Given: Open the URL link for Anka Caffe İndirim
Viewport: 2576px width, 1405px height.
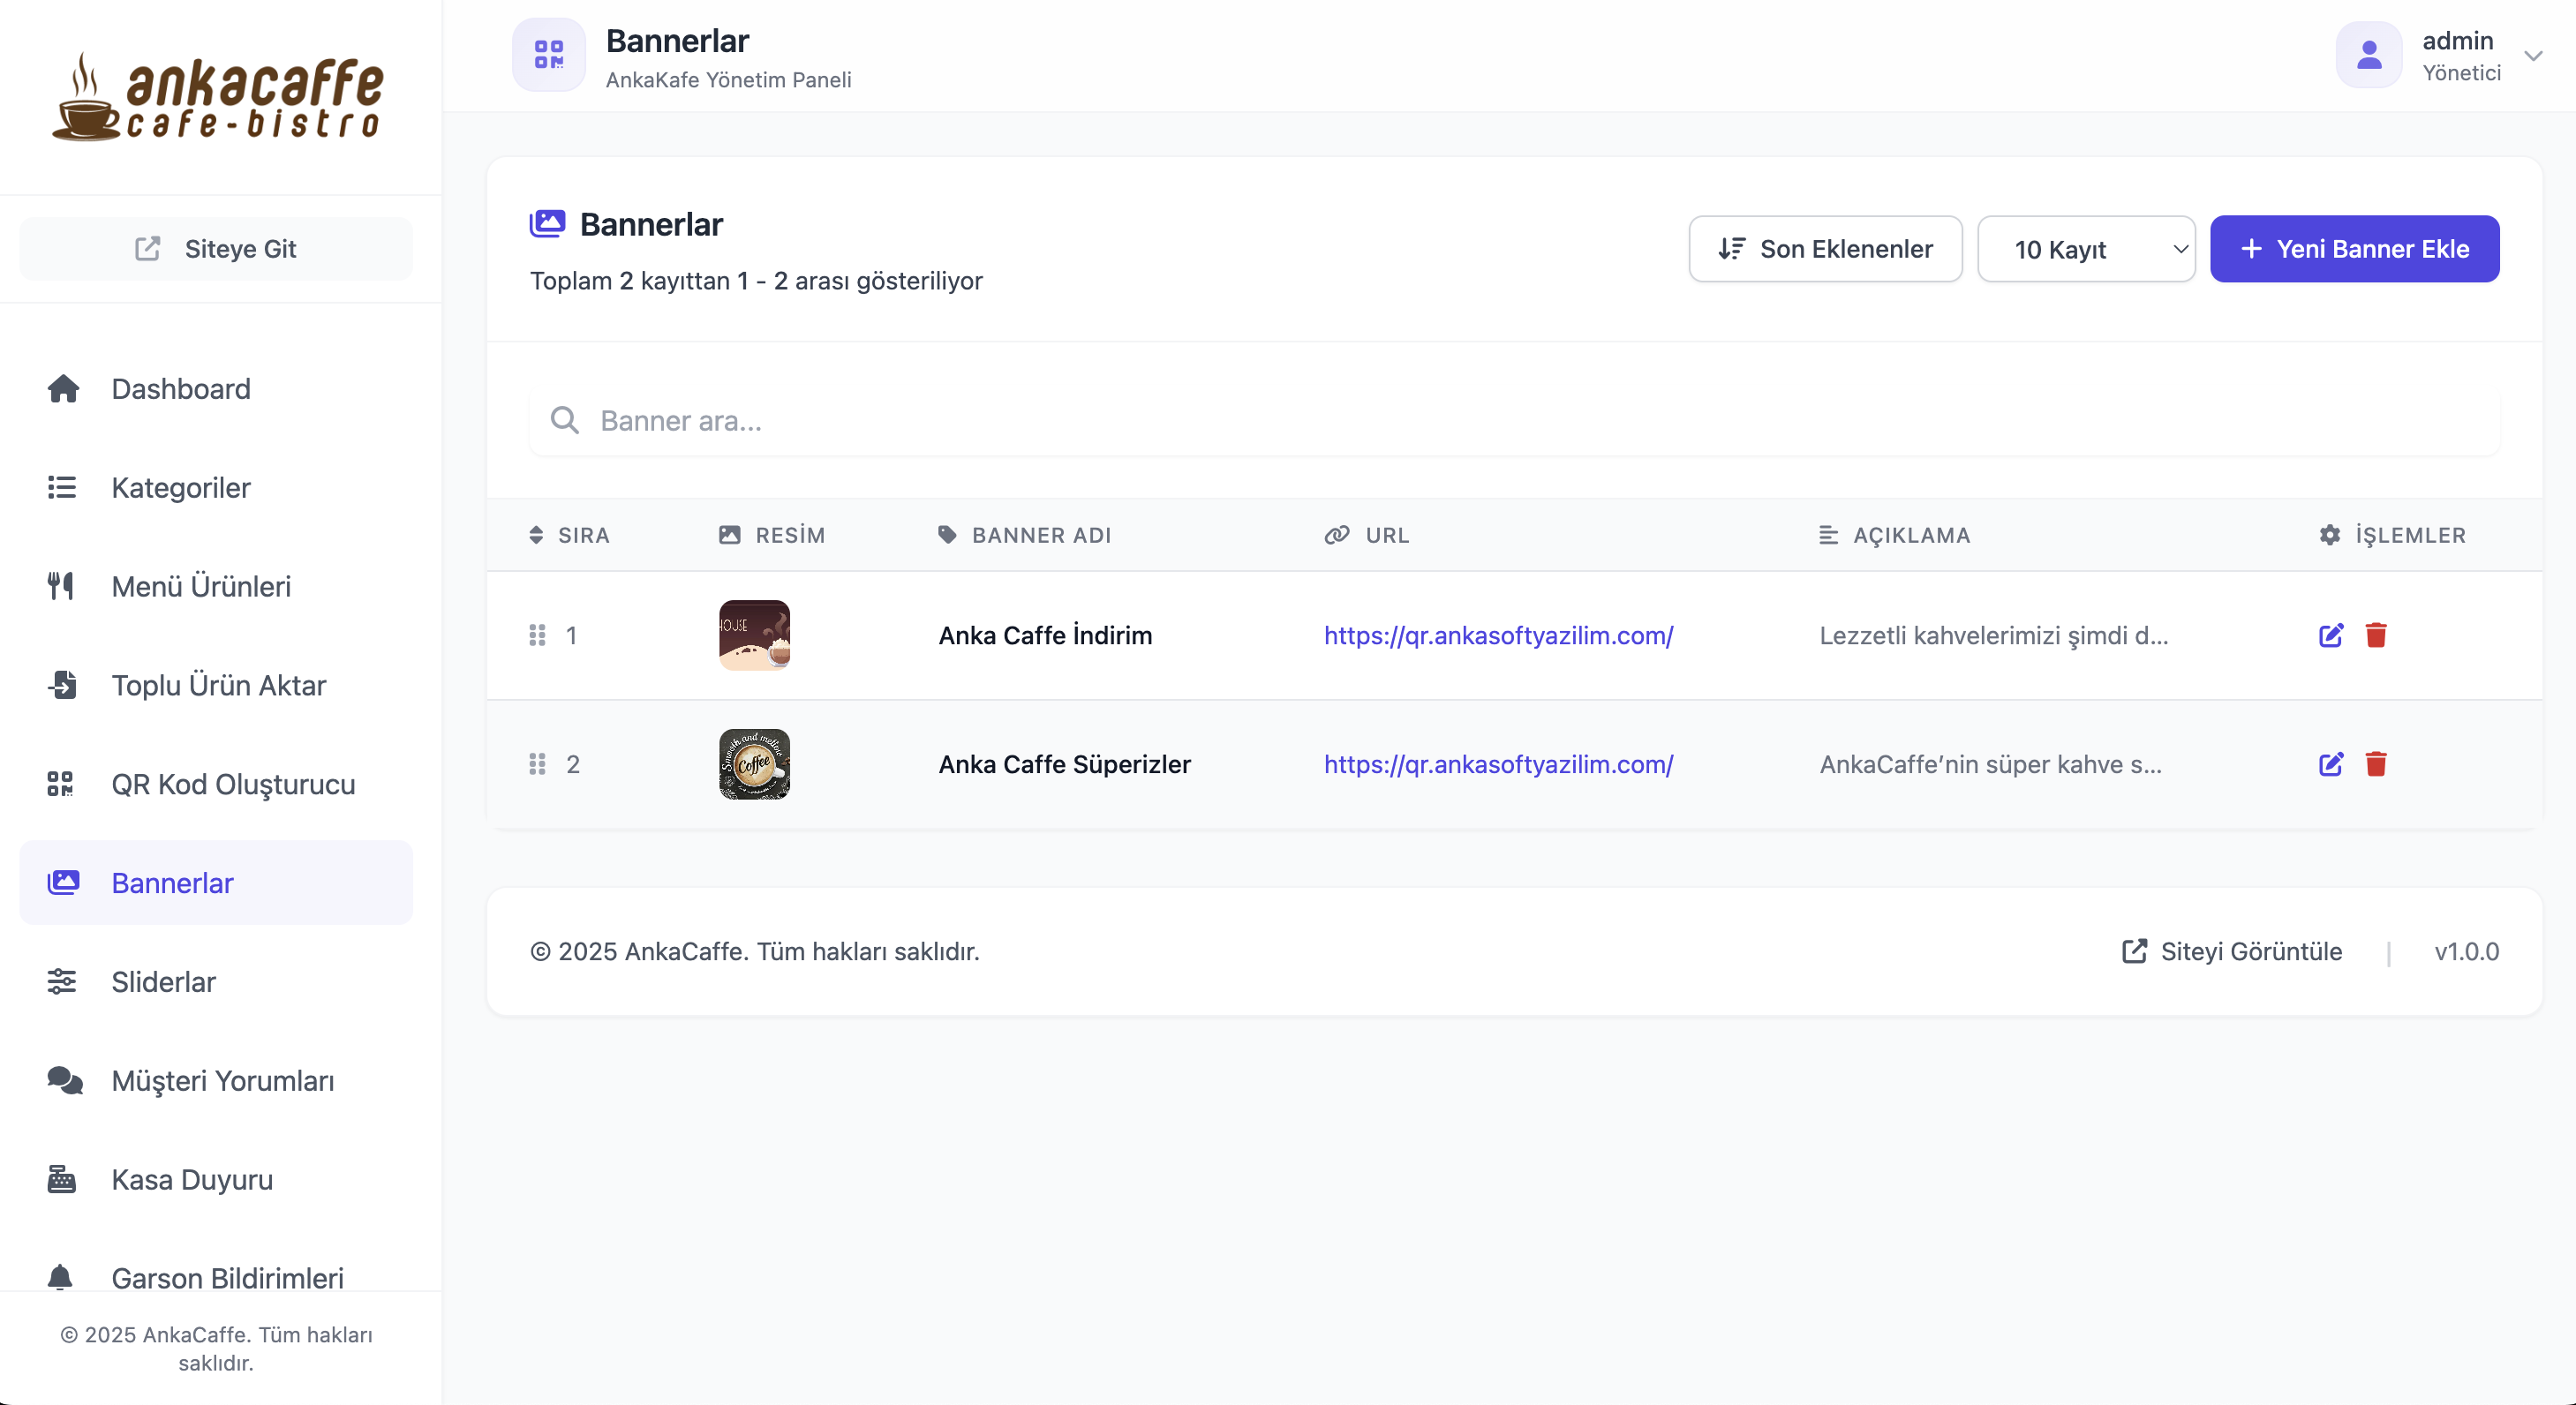Looking at the screenshot, I should (1498, 636).
